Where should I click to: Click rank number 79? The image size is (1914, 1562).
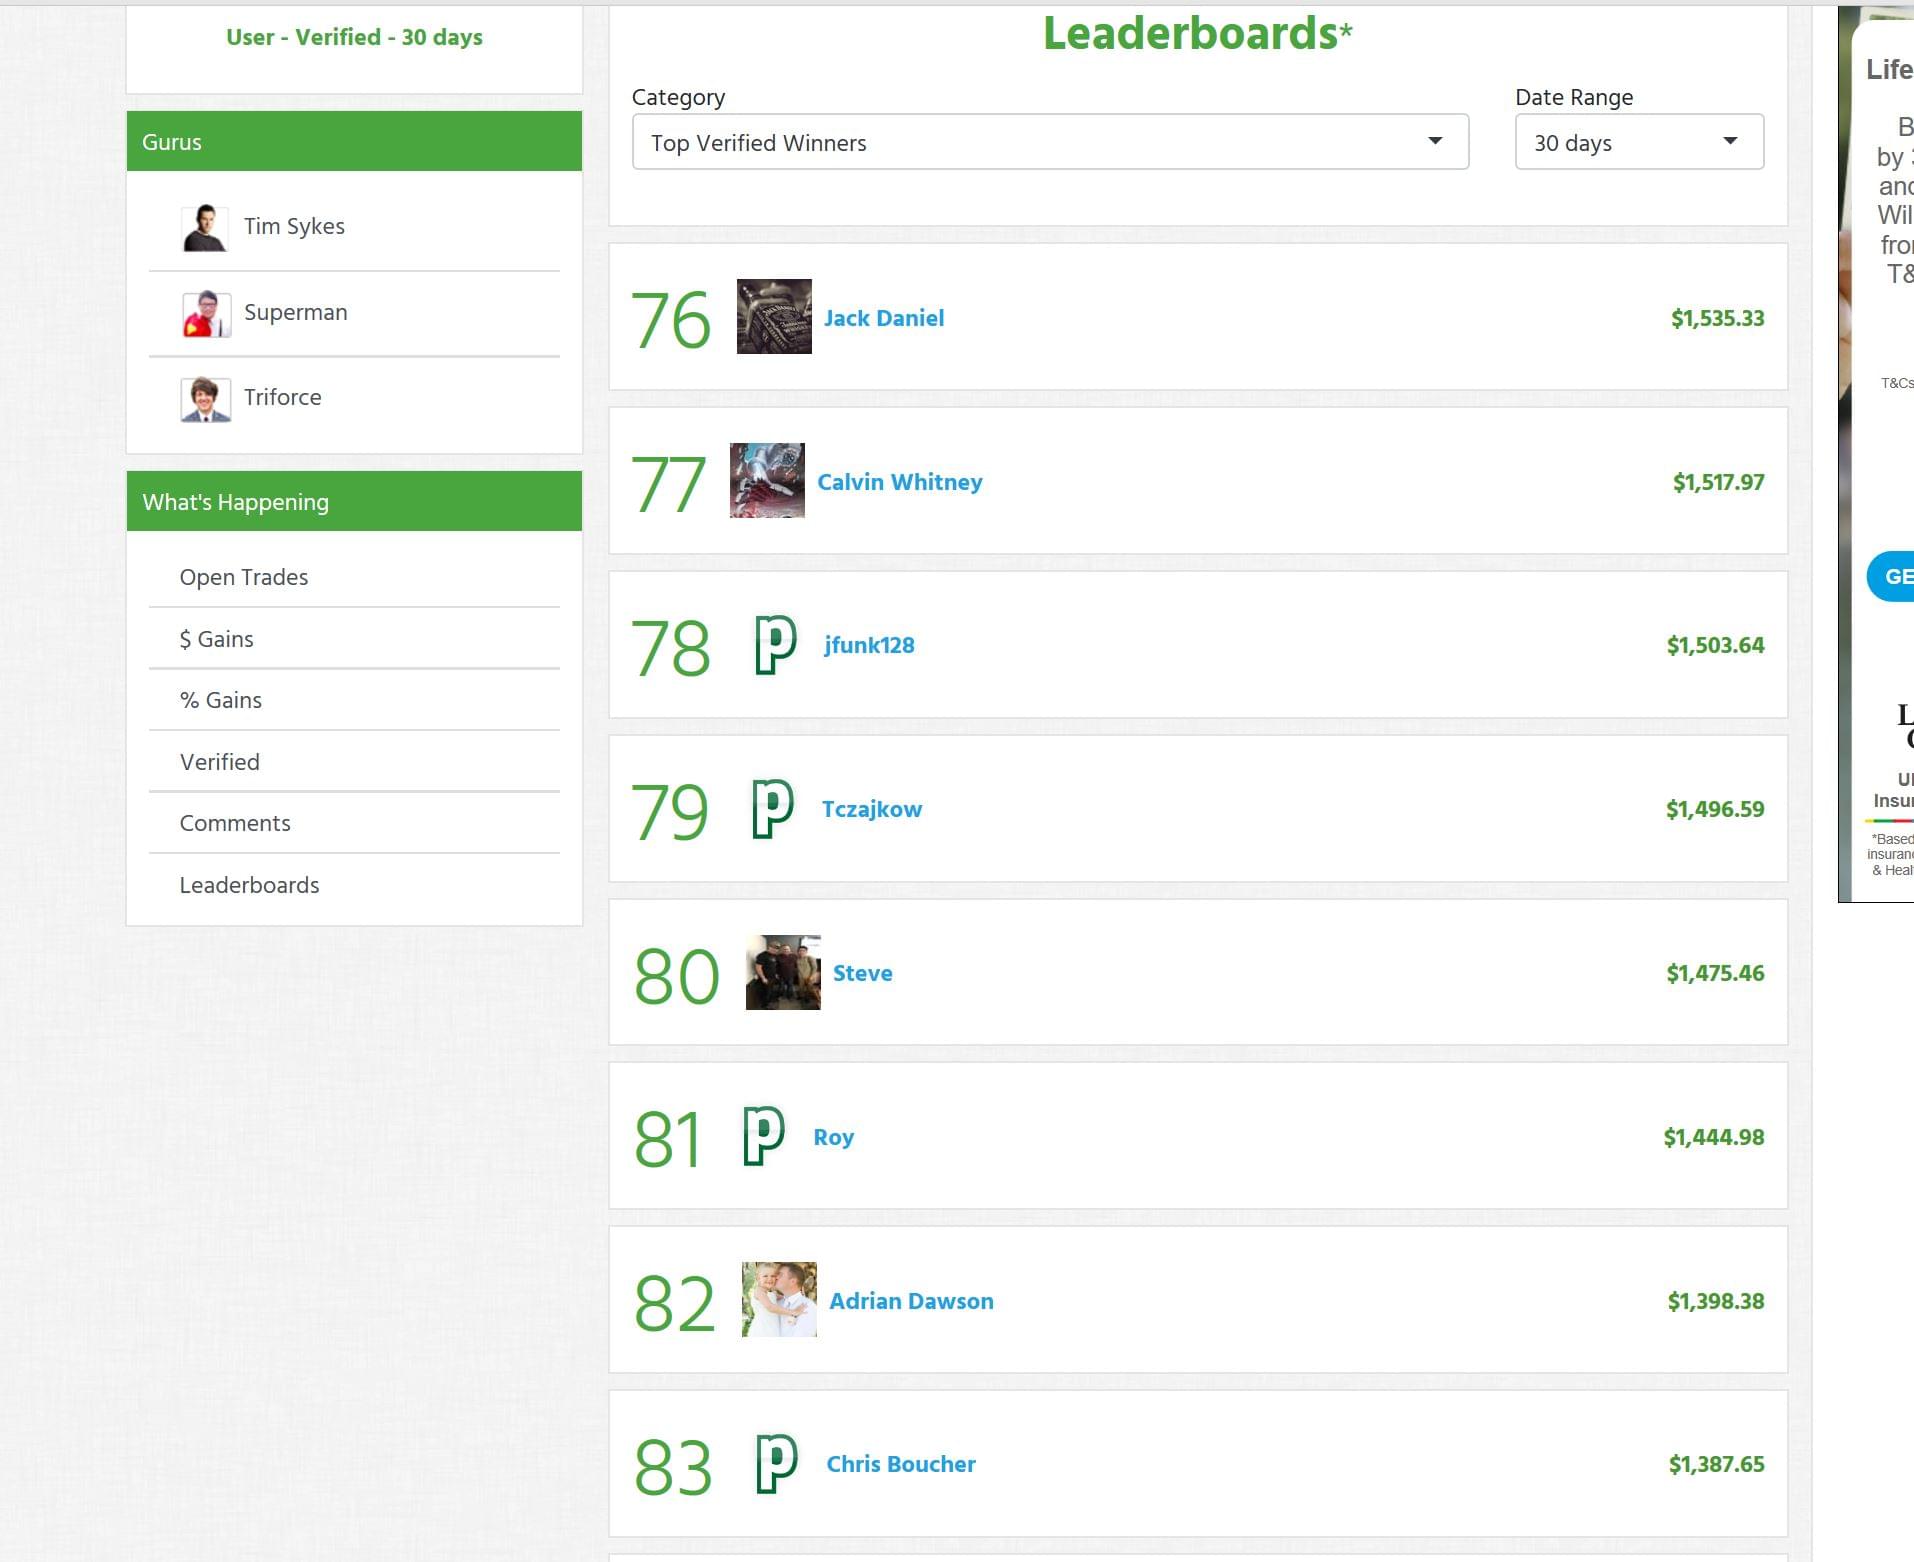(x=670, y=812)
